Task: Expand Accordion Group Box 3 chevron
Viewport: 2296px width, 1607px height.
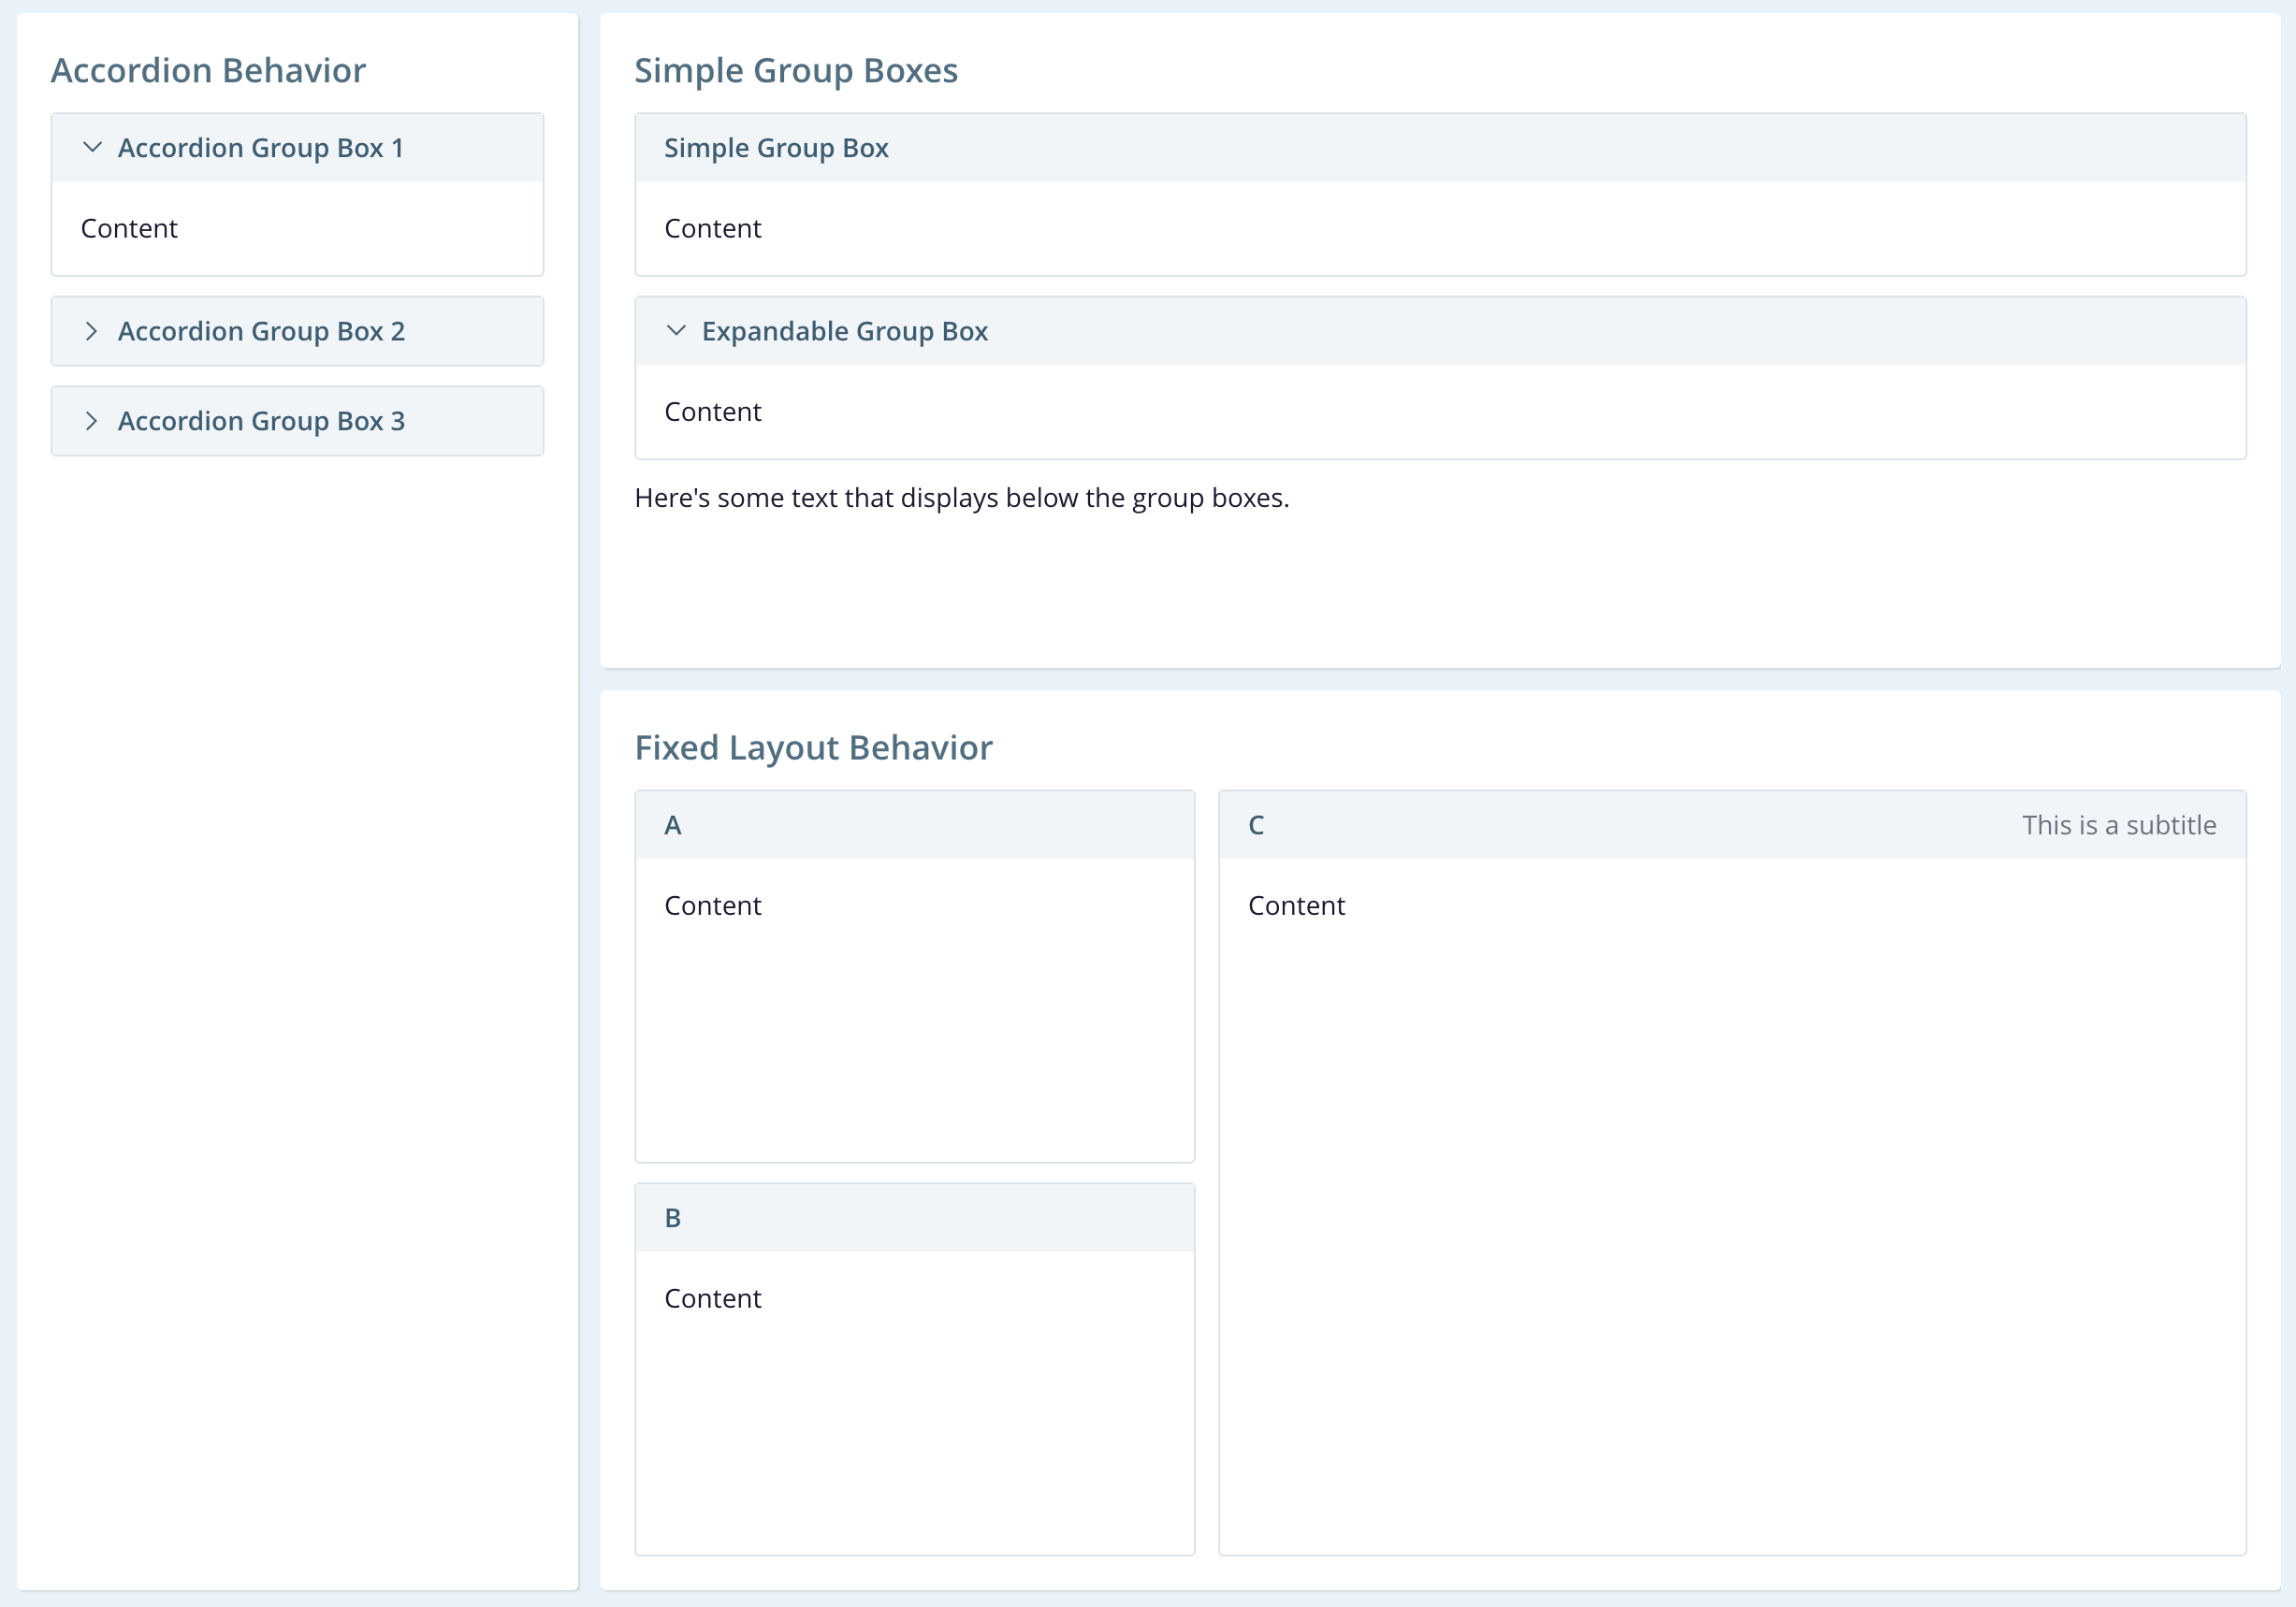Action: [92, 421]
